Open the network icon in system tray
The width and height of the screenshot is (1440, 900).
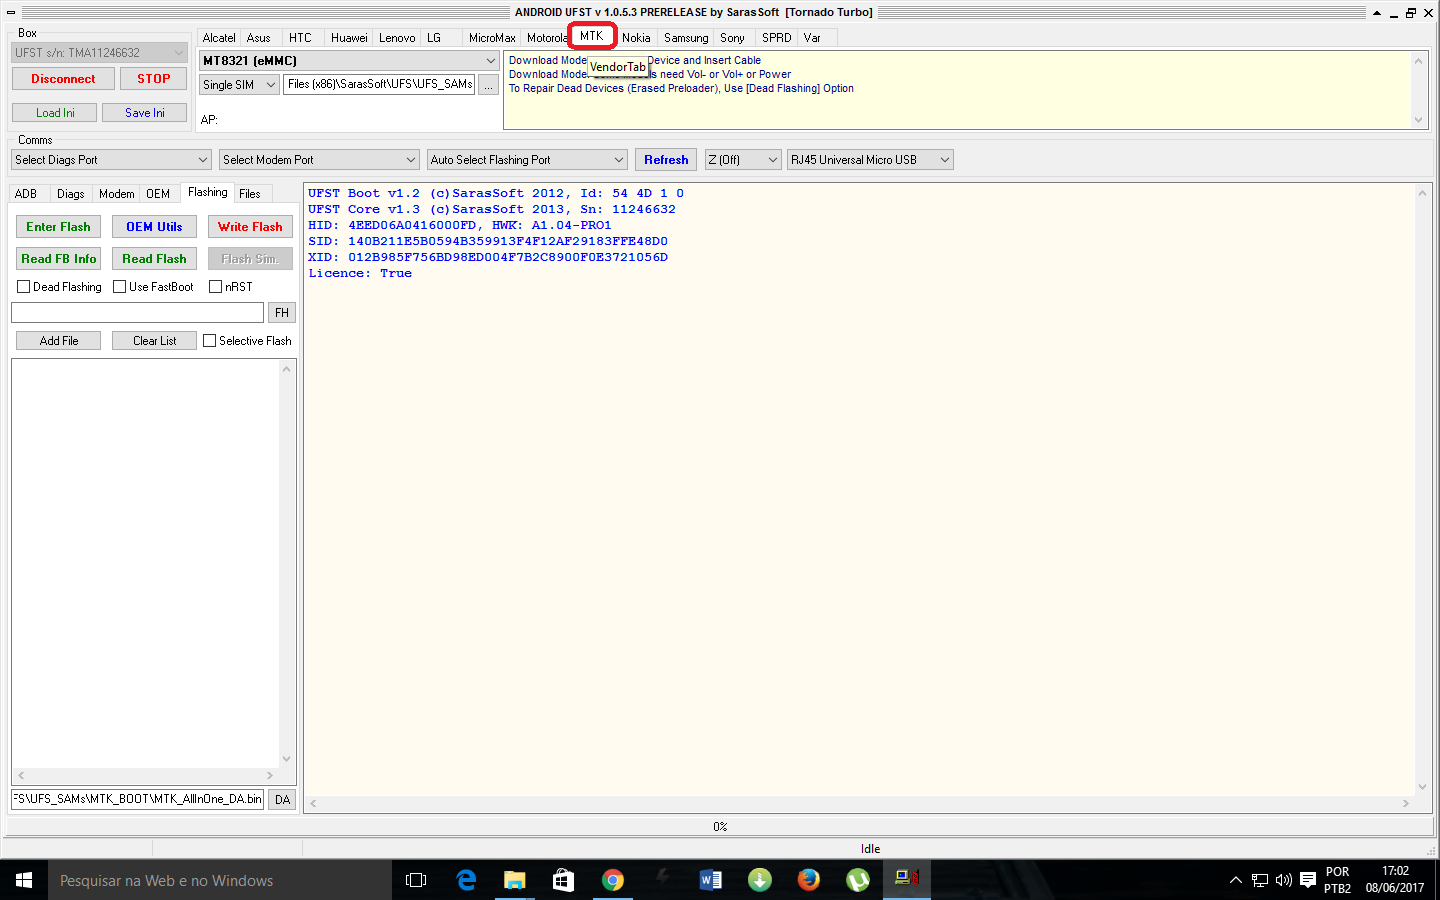pos(1260,880)
